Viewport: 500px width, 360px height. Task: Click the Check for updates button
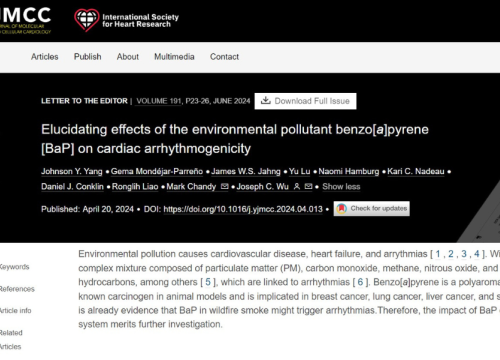click(372, 209)
